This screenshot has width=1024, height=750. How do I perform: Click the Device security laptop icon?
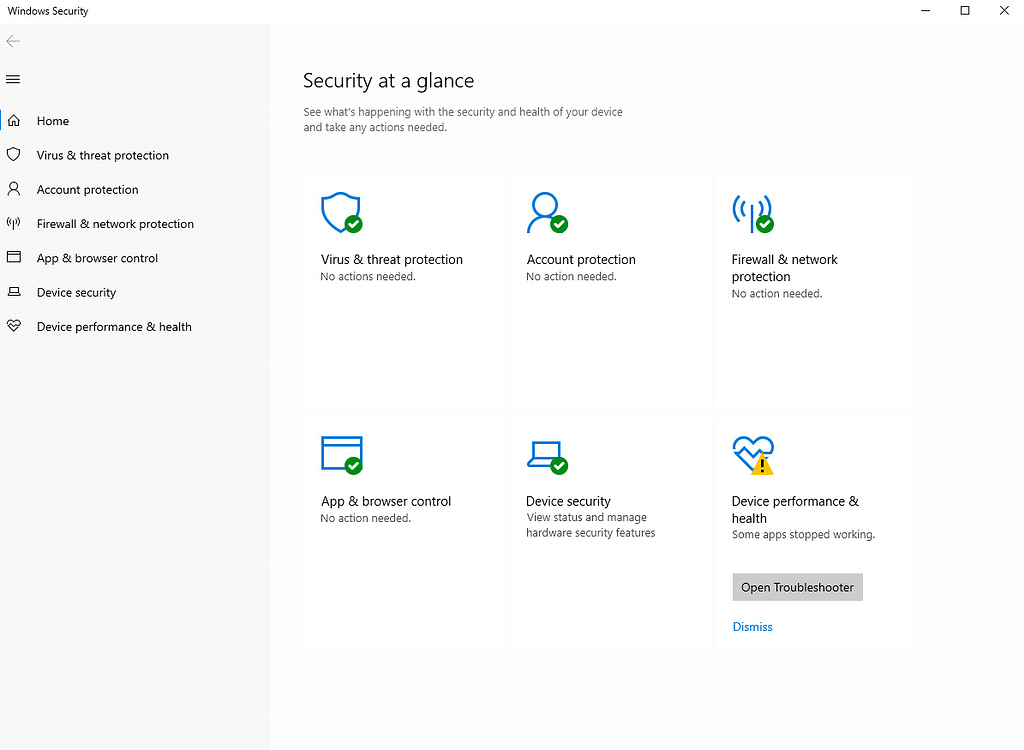click(x=546, y=455)
